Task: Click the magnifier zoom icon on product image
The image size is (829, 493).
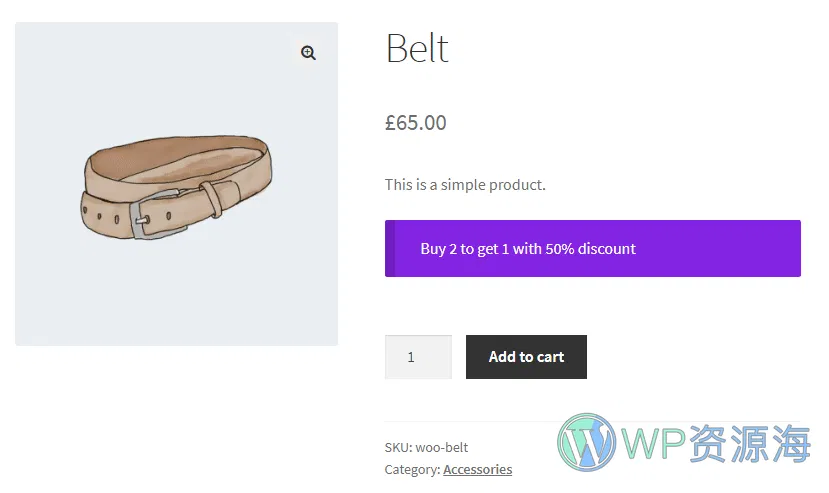Action: click(x=308, y=53)
